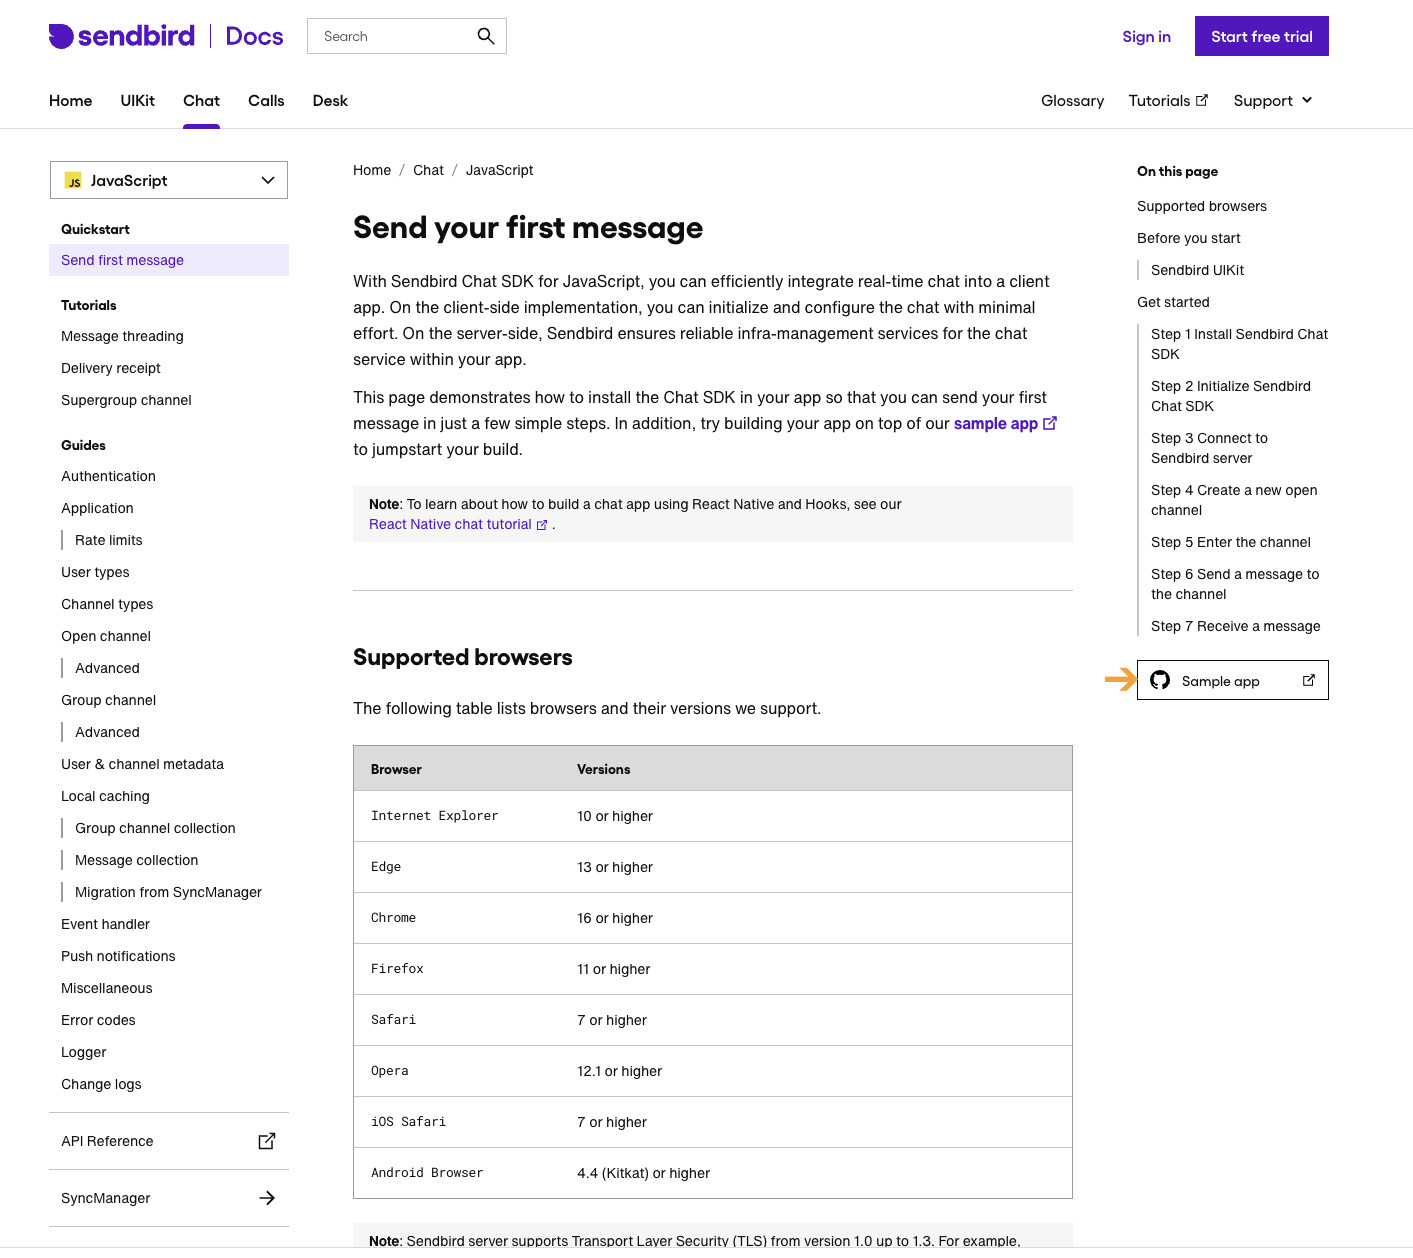The height and width of the screenshot is (1258, 1413).
Task: Click the sample app external link icon in paragraph
Action: point(1050,423)
